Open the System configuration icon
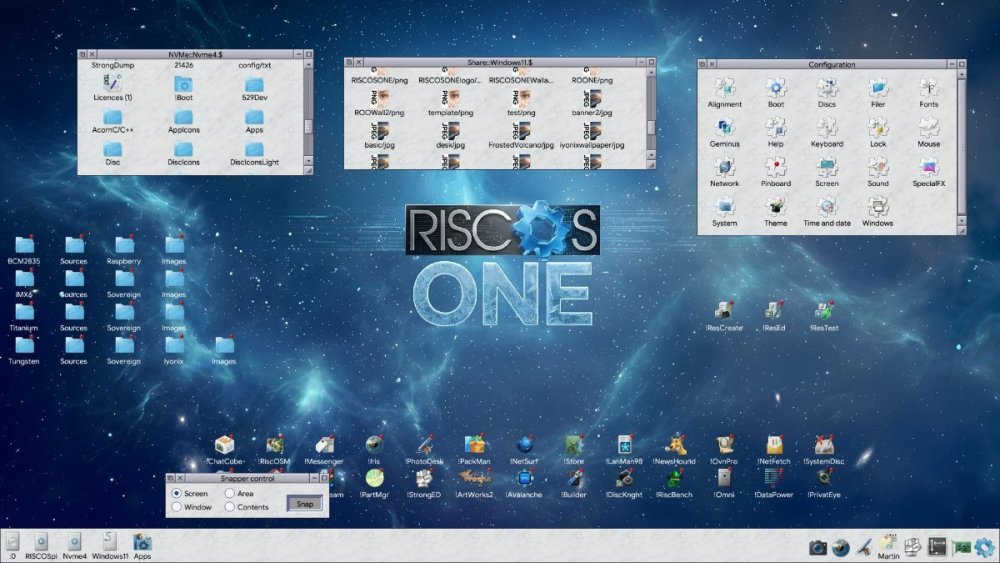The height and width of the screenshot is (563, 1000). (x=724, y=212)
